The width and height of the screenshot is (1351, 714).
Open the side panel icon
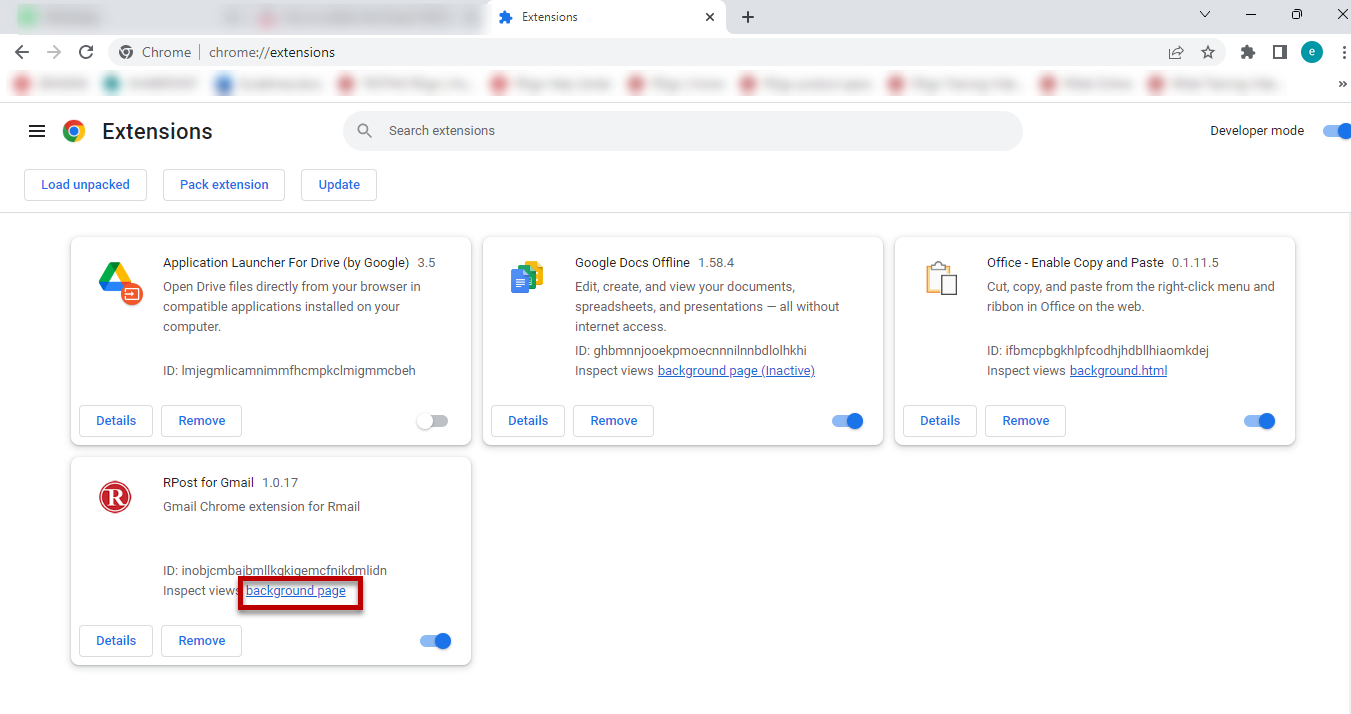pos(1279,52)
